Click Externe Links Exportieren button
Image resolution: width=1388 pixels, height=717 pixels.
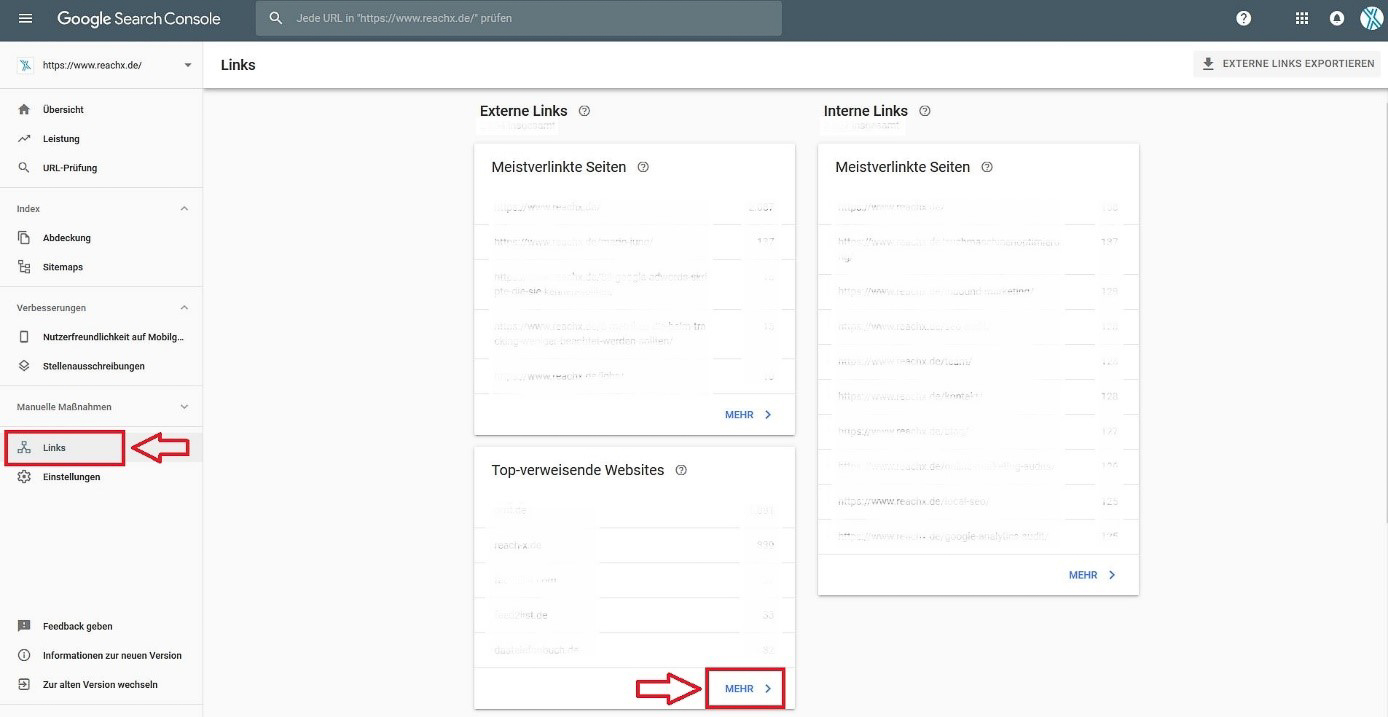click(x=1287, y=64)
